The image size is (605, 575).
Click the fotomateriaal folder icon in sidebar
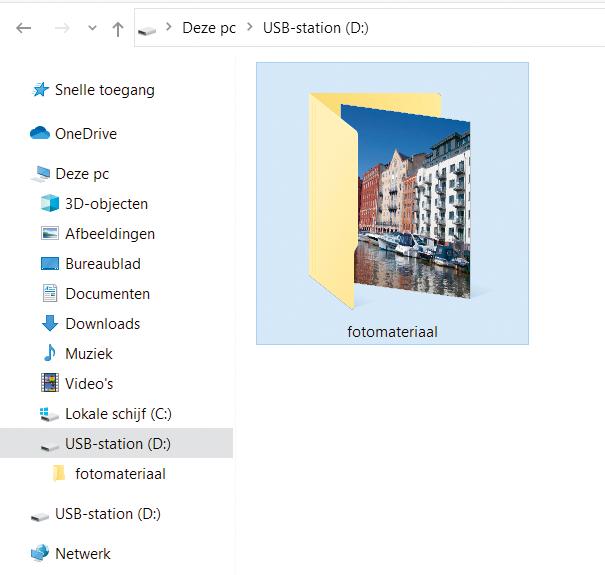[x=59, y=473]
